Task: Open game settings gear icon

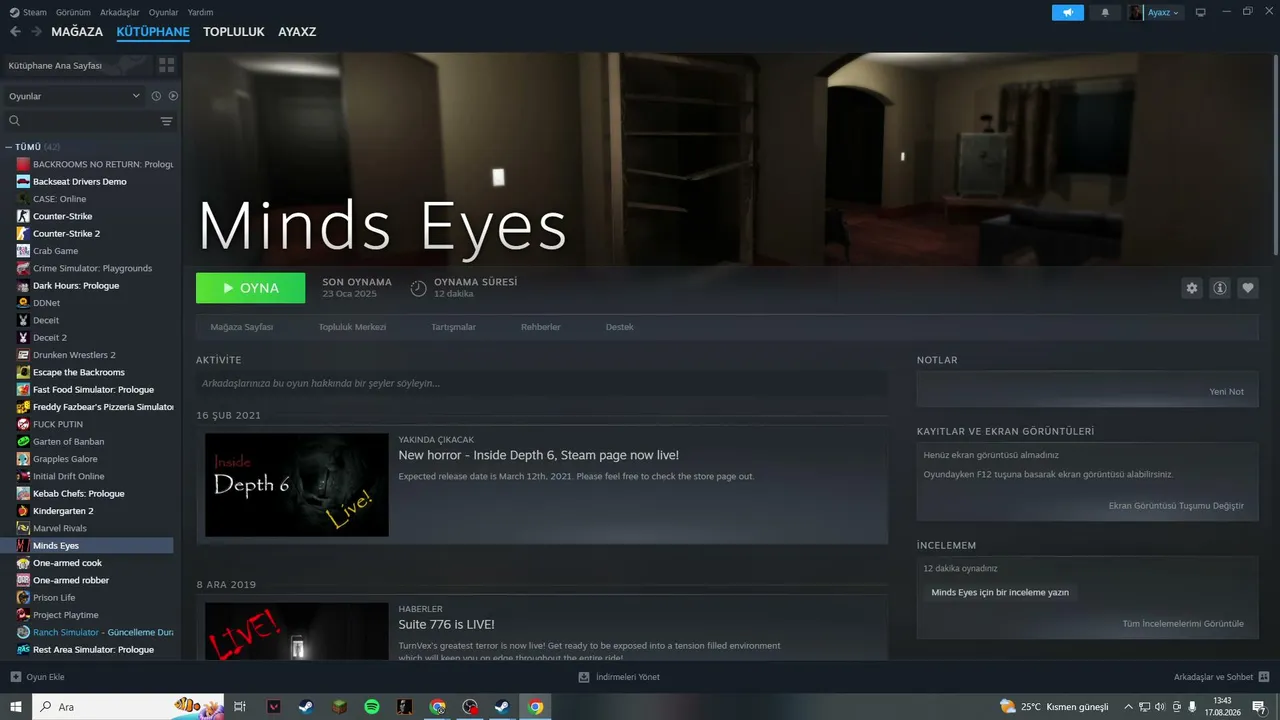Action: 1191,288
